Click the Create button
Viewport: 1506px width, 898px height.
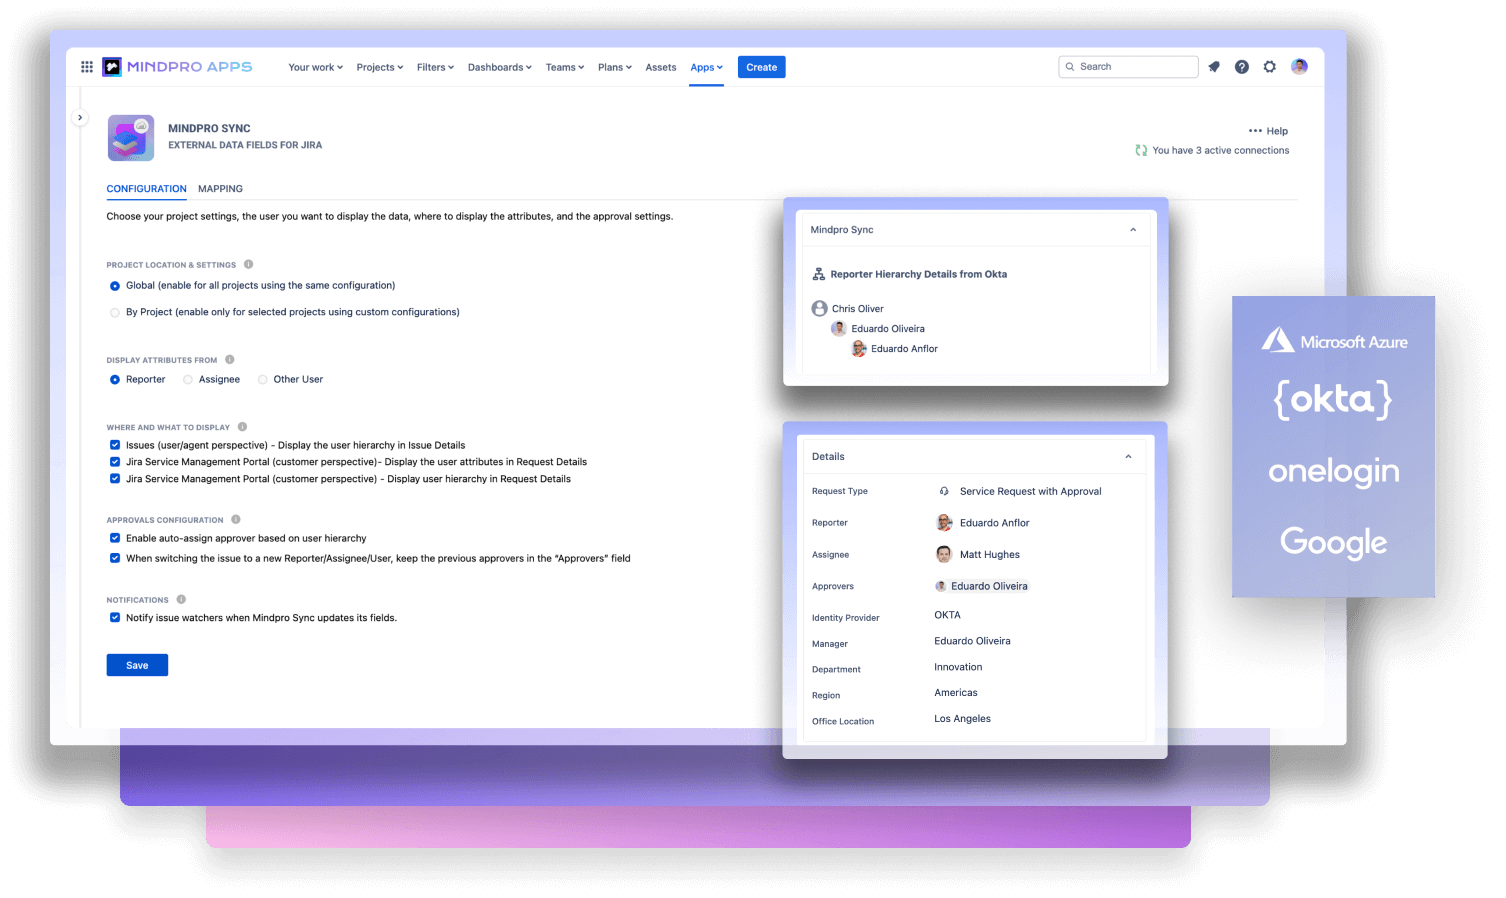pyautogui.click(x=762, y=67)
